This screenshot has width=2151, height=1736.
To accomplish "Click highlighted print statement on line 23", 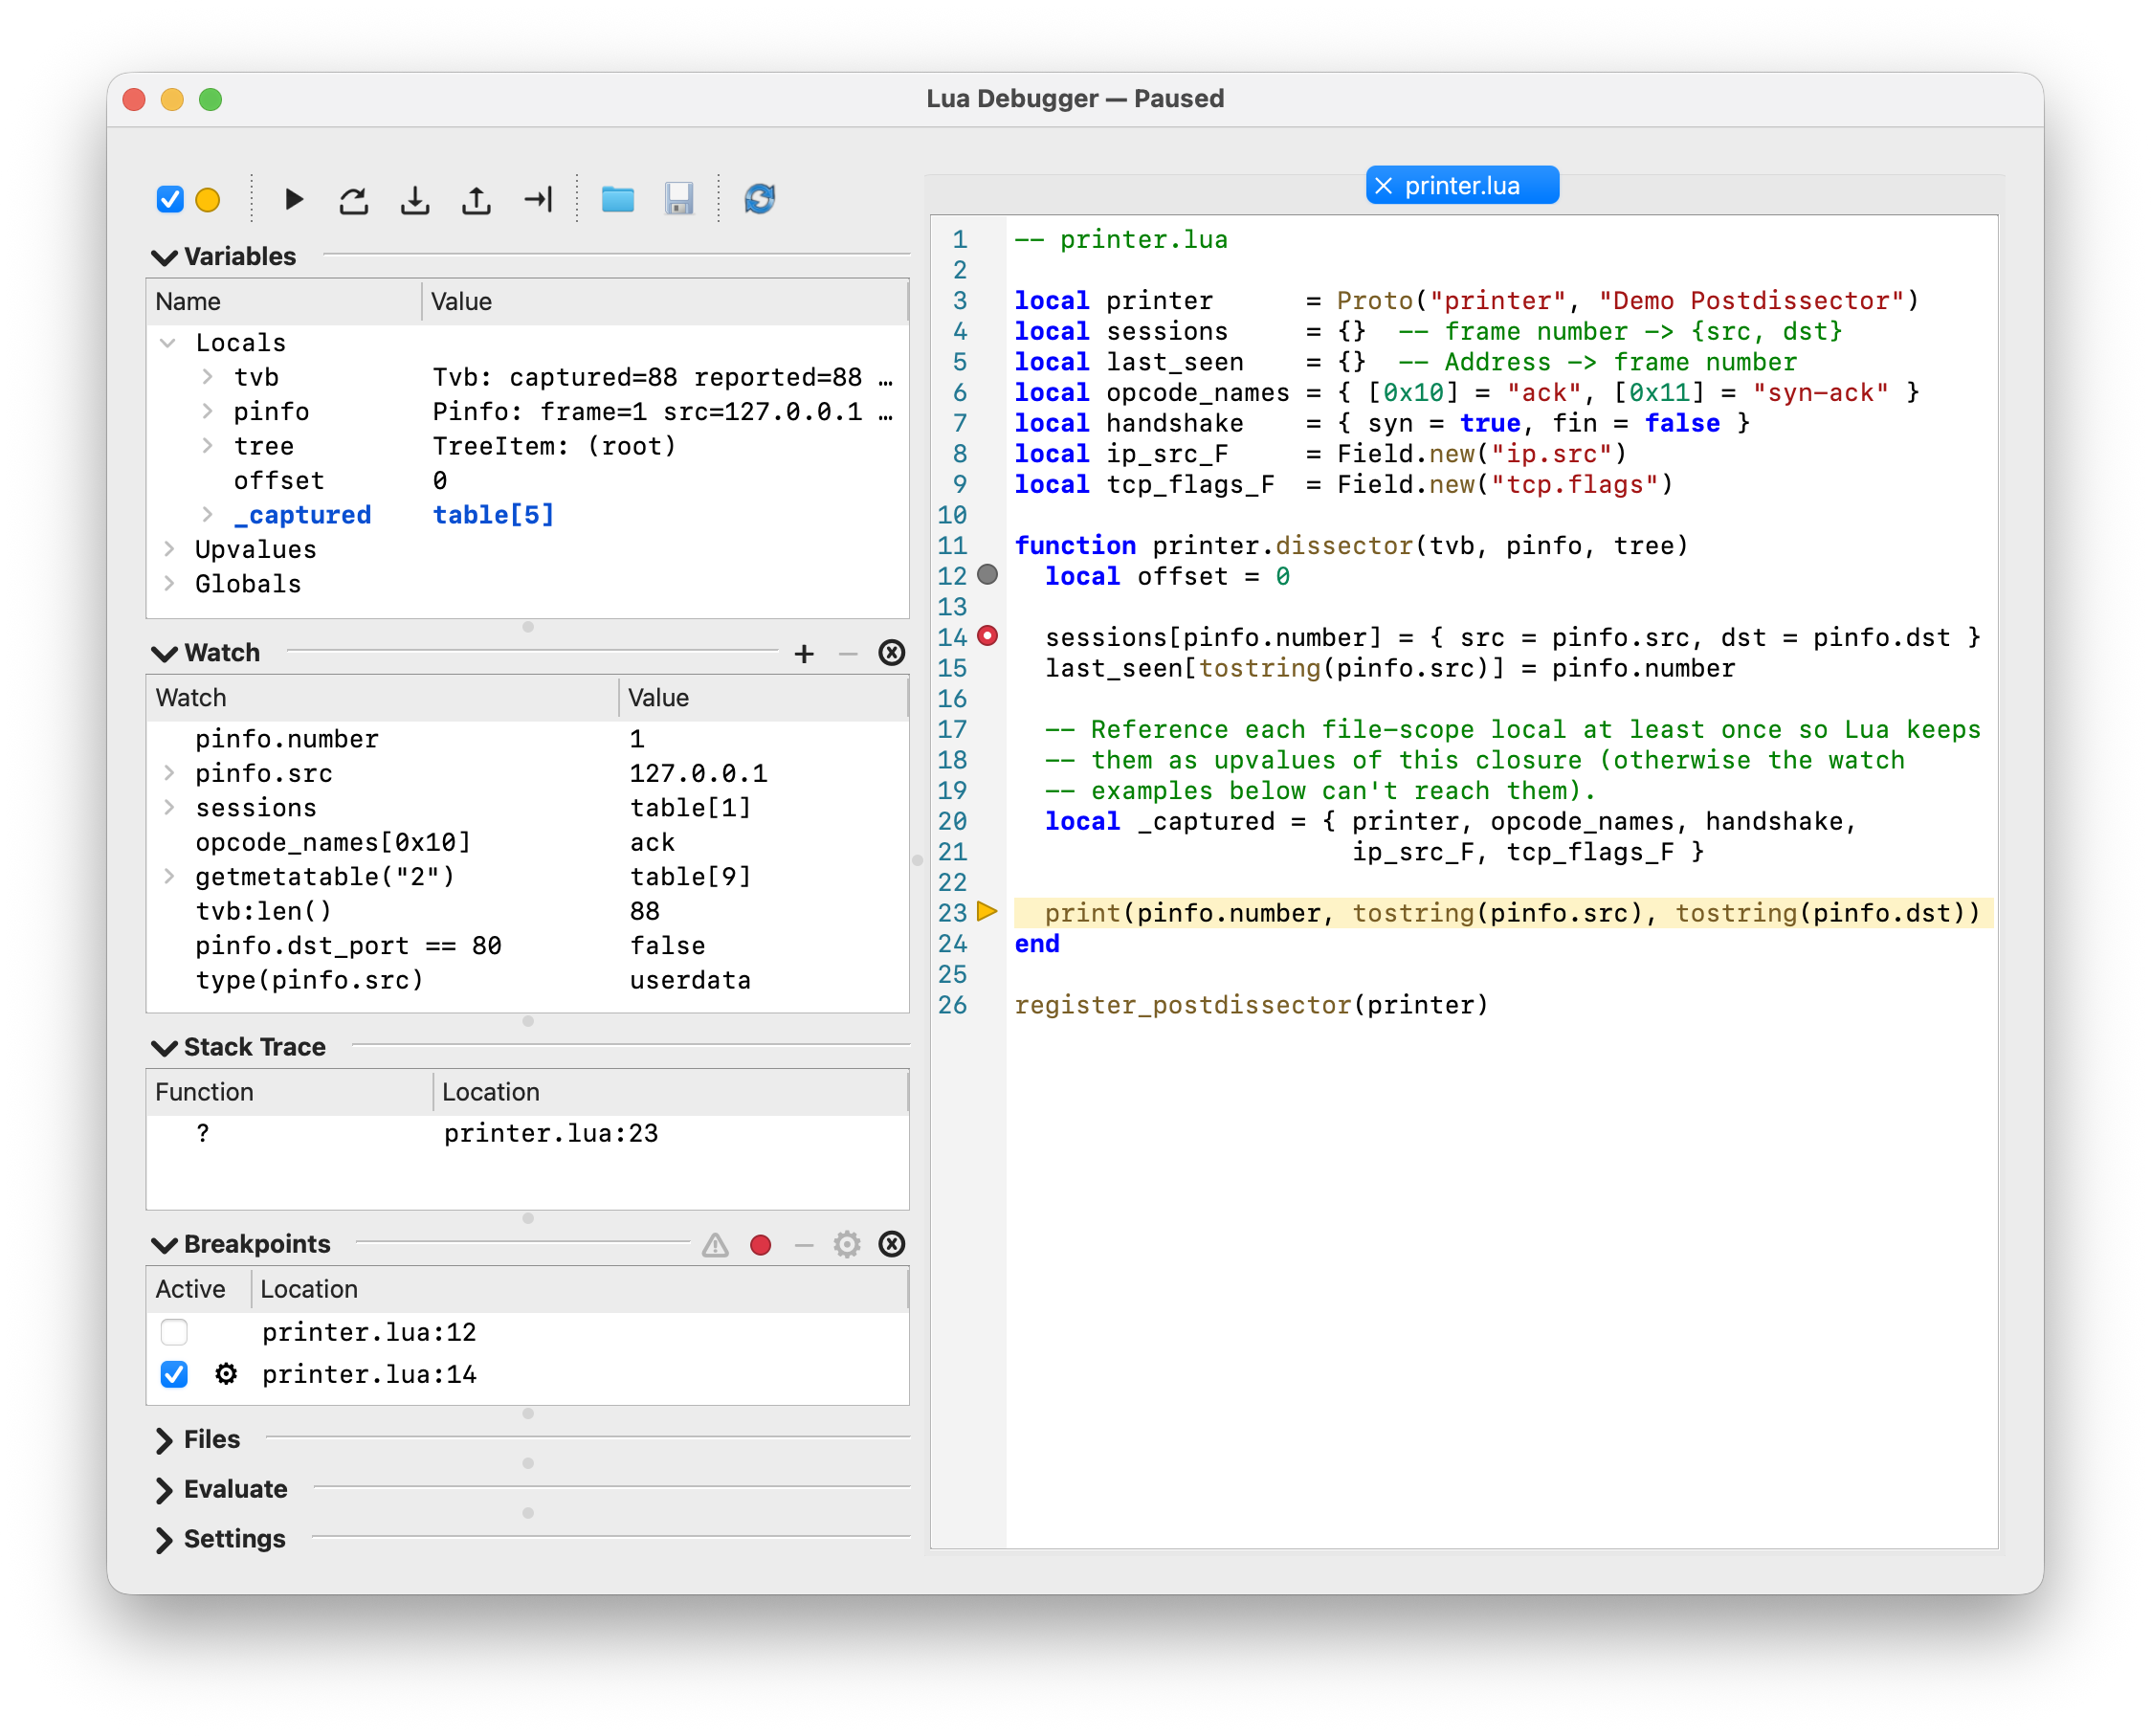I will tap(1503, 913).
